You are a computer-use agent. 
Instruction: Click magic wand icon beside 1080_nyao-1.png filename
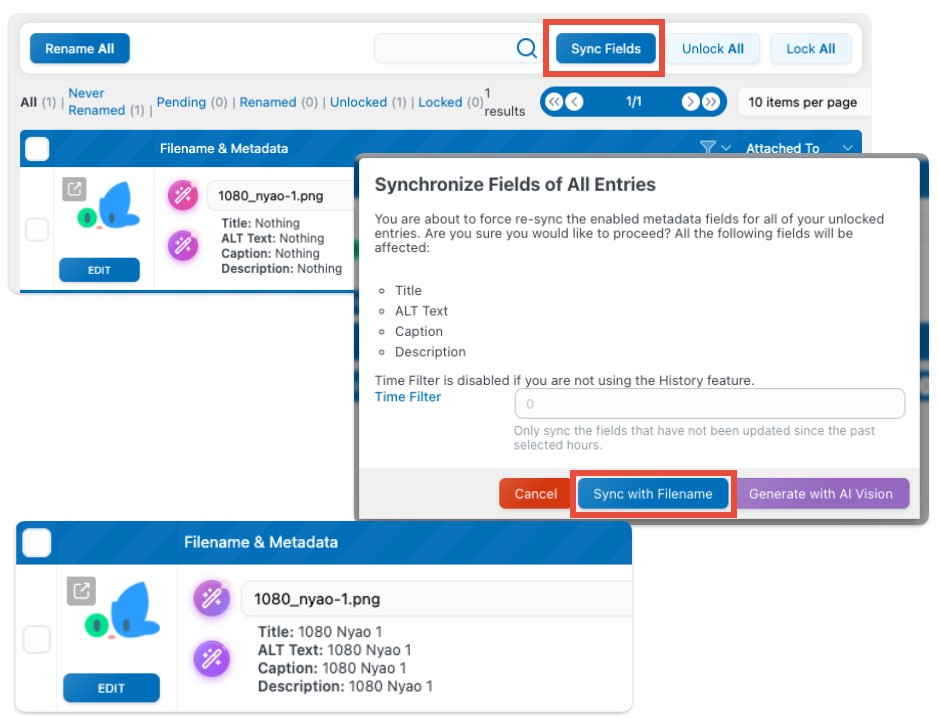pyautogui.click(x=212, y=599)
